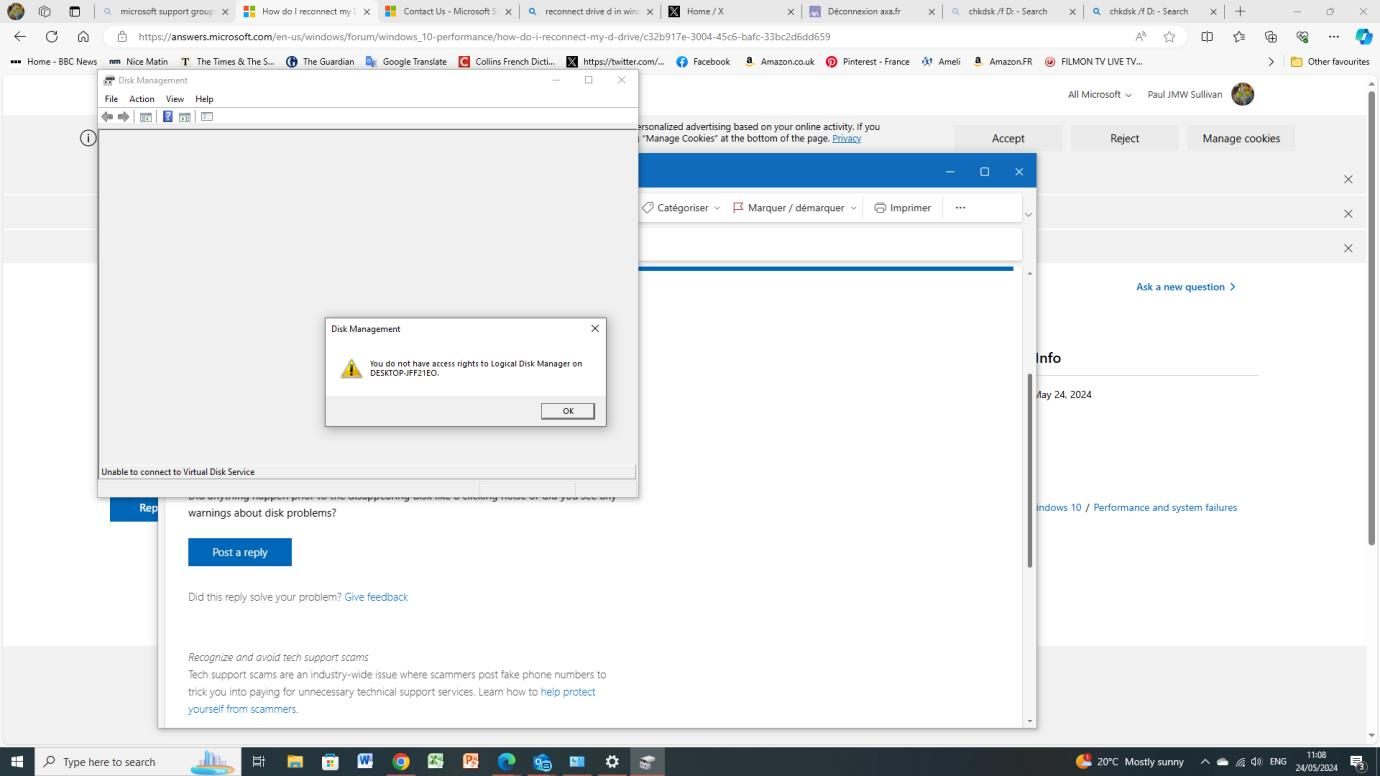Go to Edge home page

(83, 36)
